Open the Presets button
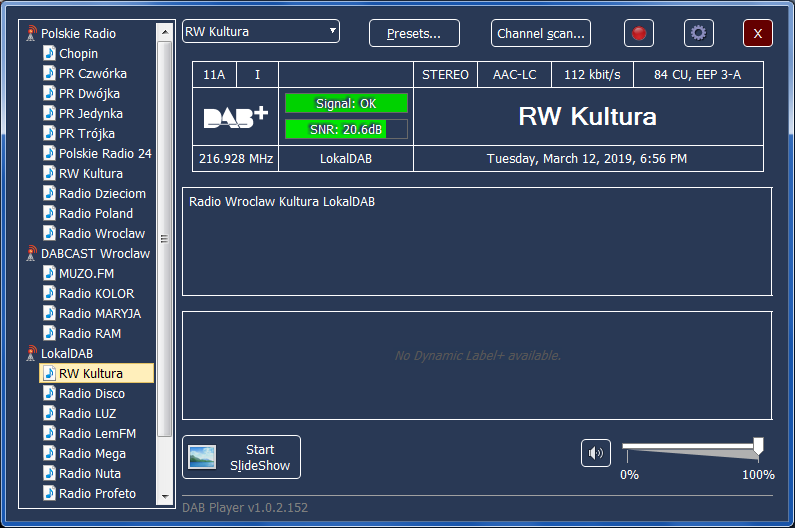 (x=414, y=33)
